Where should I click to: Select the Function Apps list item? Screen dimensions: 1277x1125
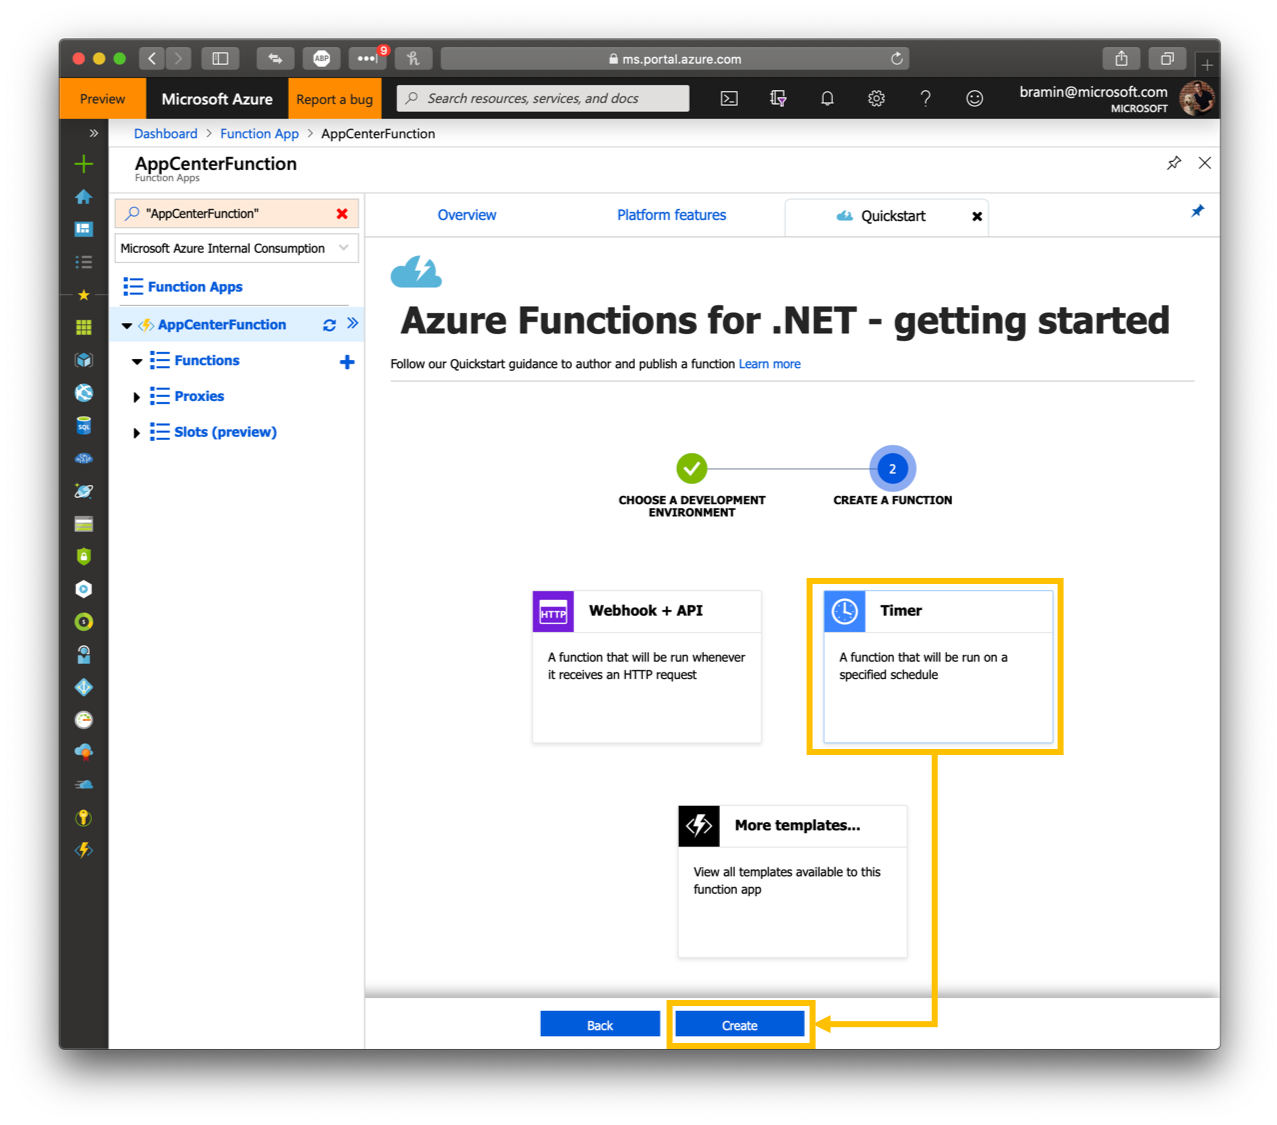(x=195, y=287)
